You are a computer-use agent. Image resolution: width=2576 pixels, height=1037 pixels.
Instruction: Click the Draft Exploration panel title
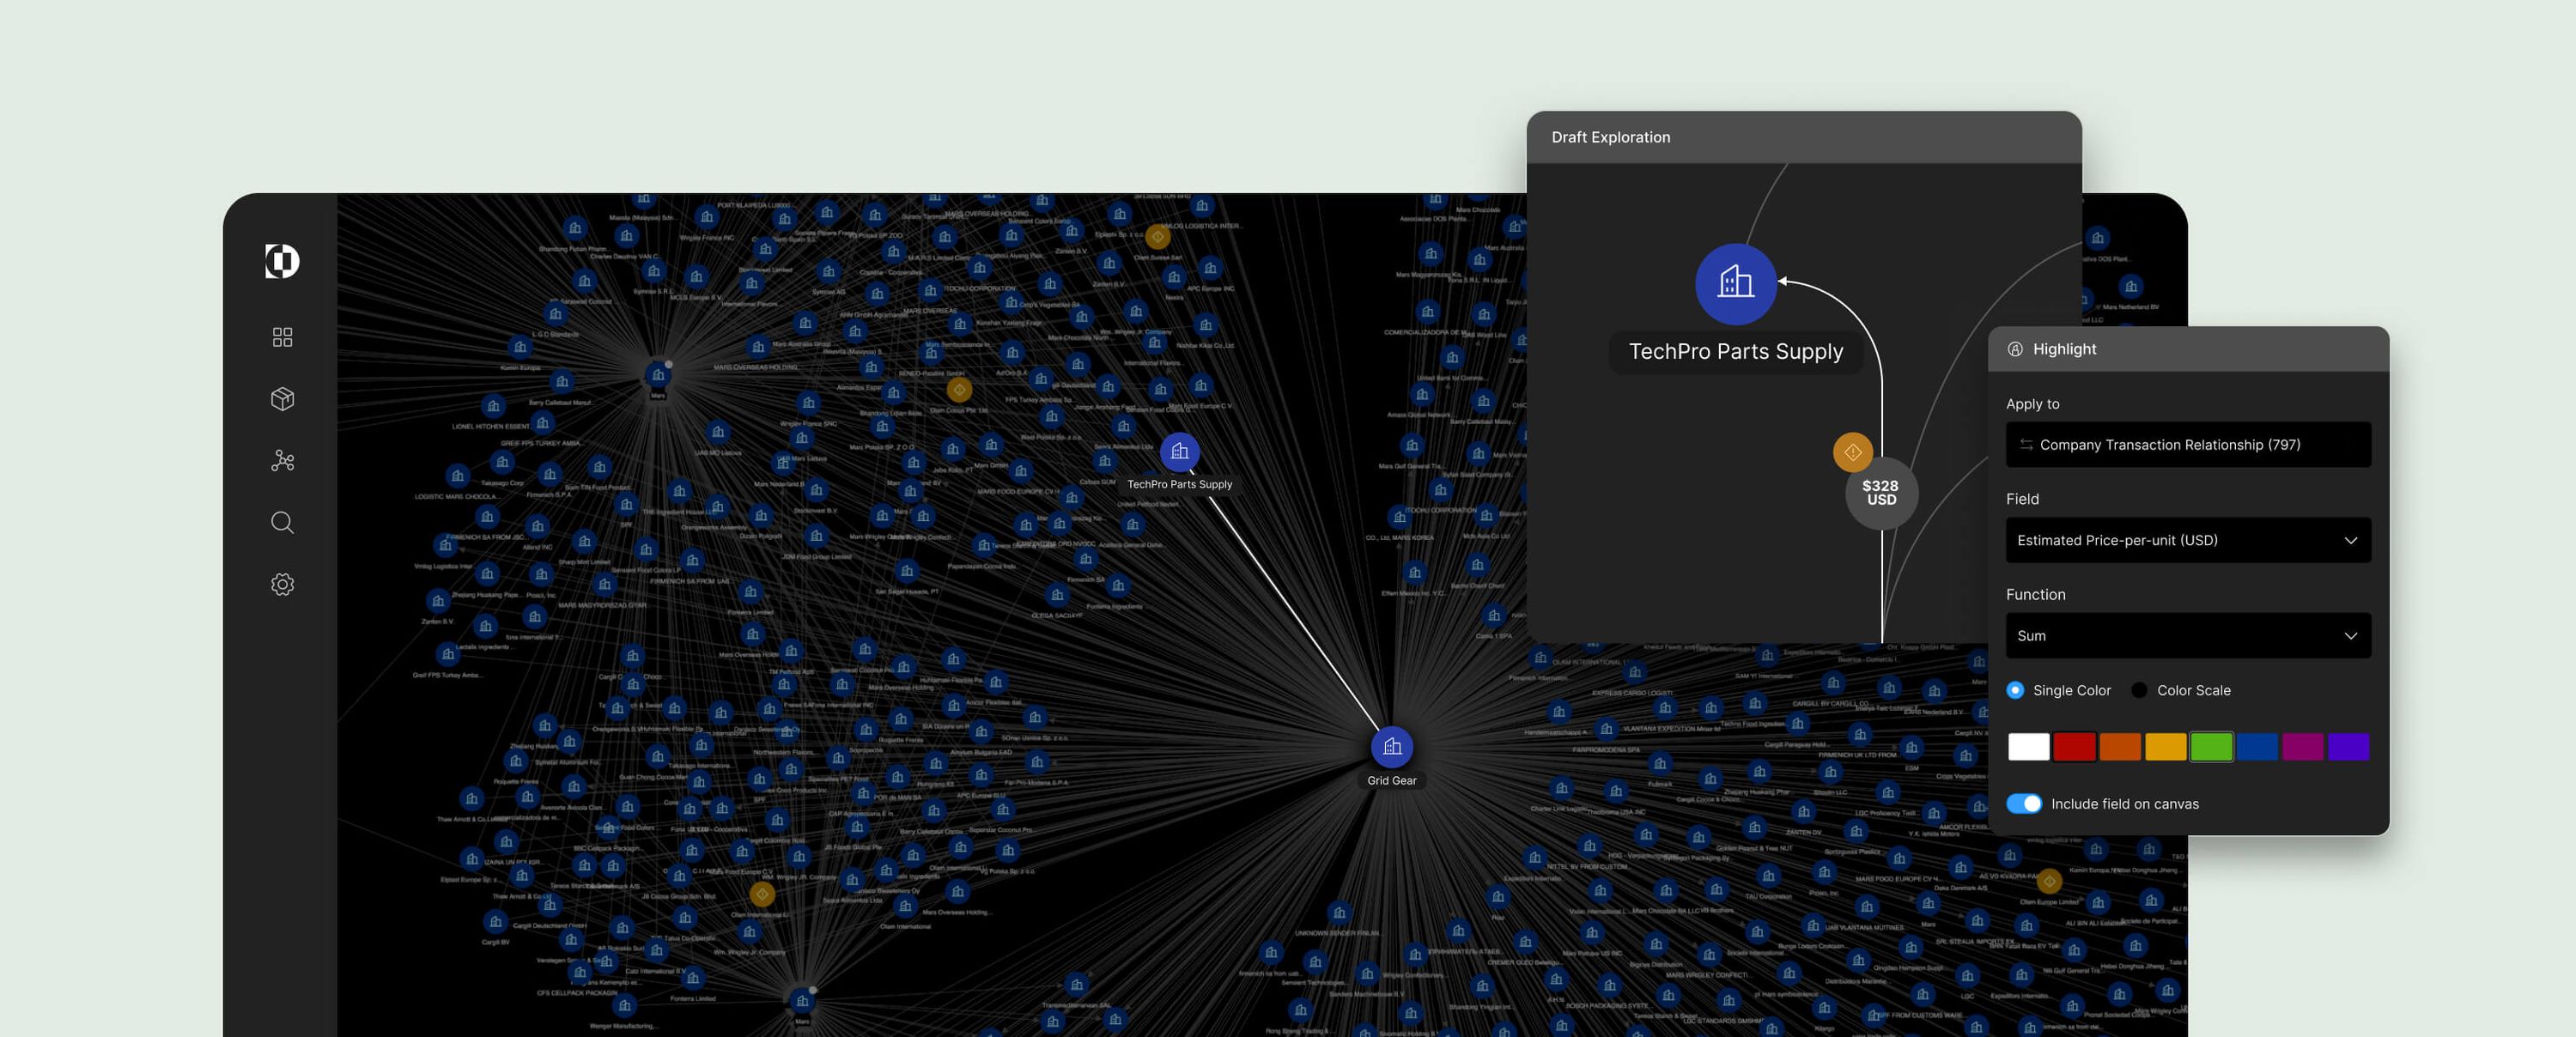point(1610,137)
